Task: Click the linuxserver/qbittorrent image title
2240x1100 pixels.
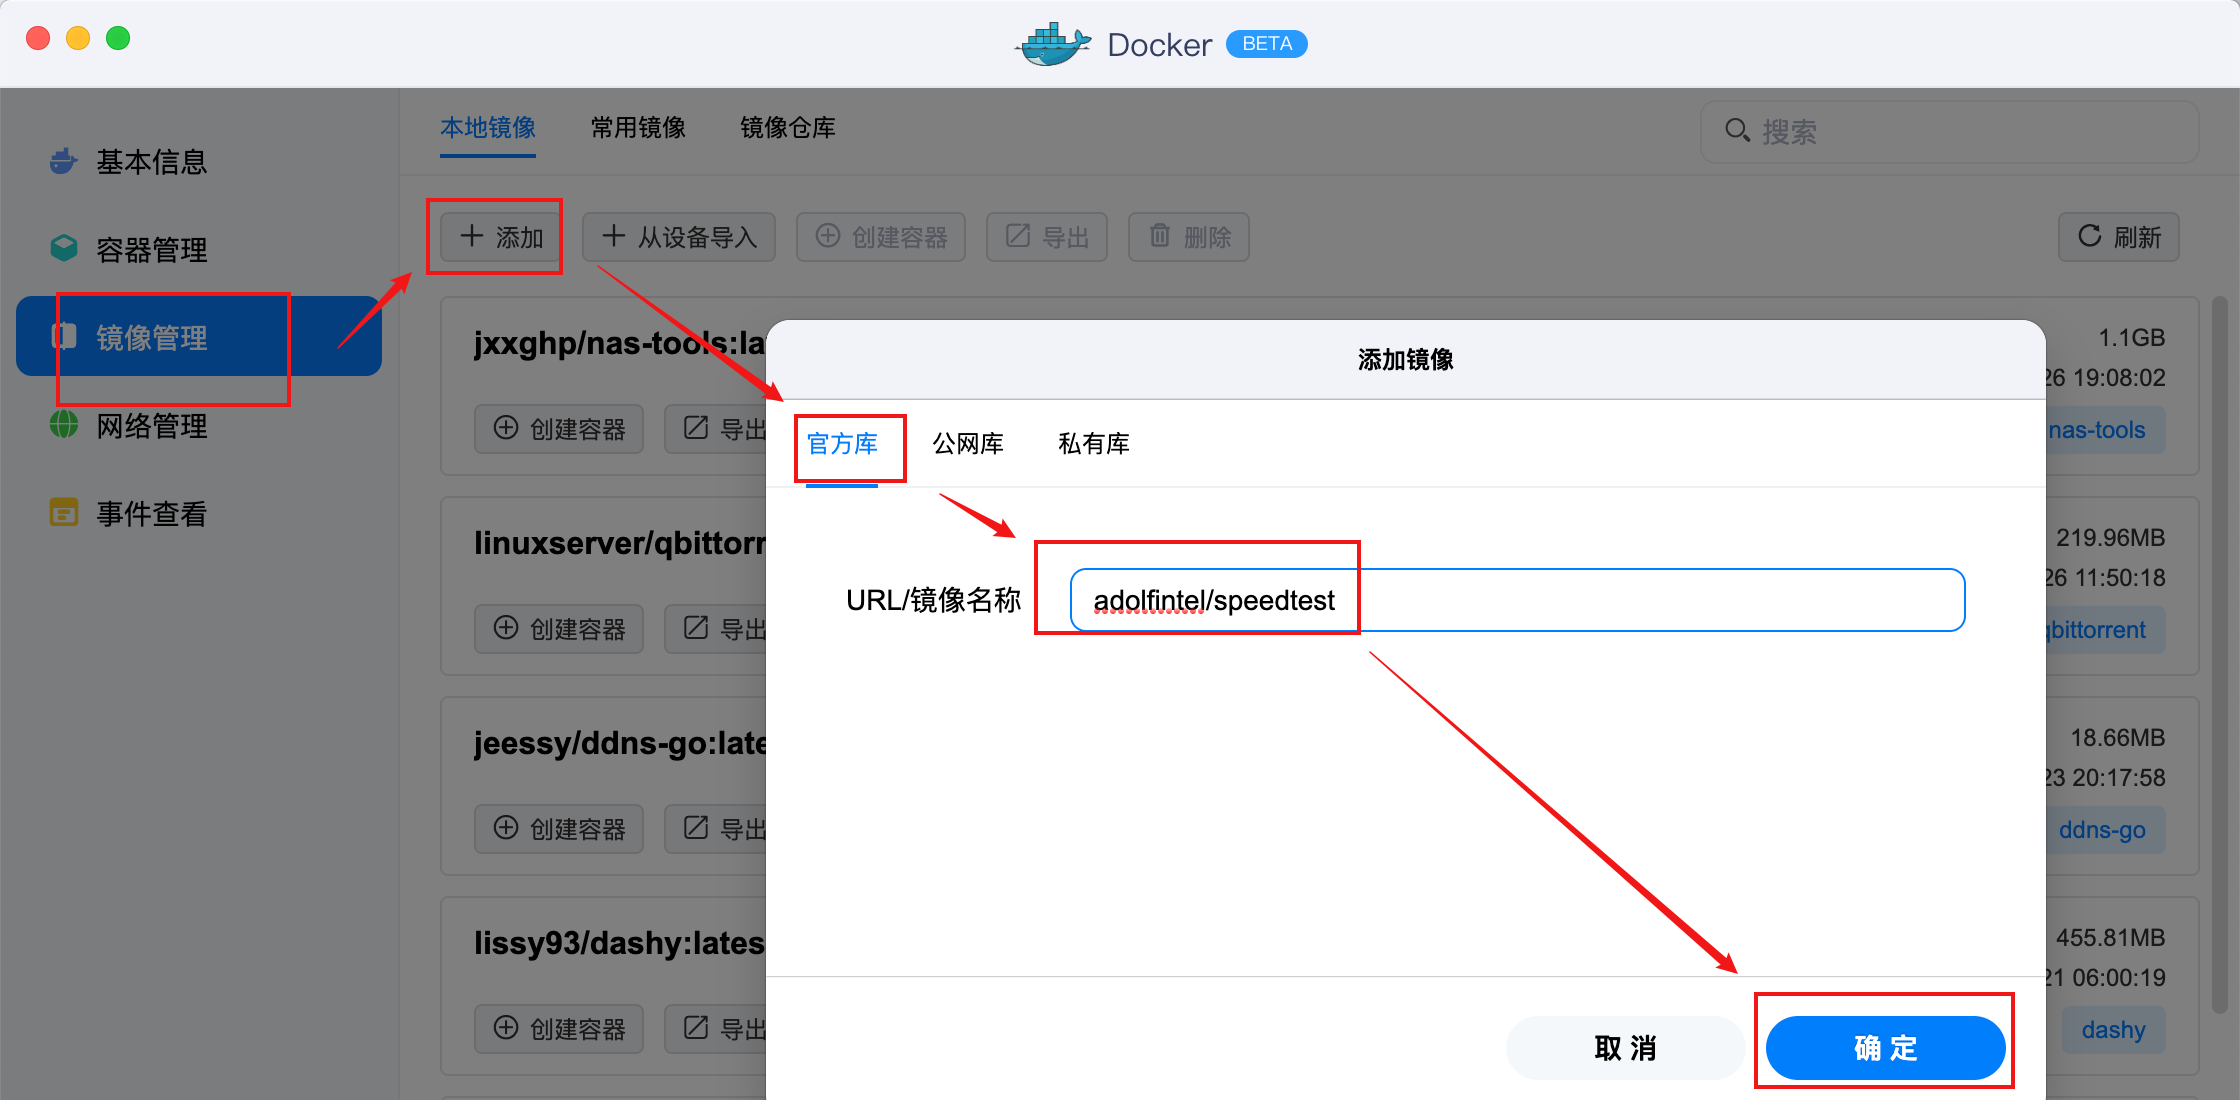Action: (620, 543)
